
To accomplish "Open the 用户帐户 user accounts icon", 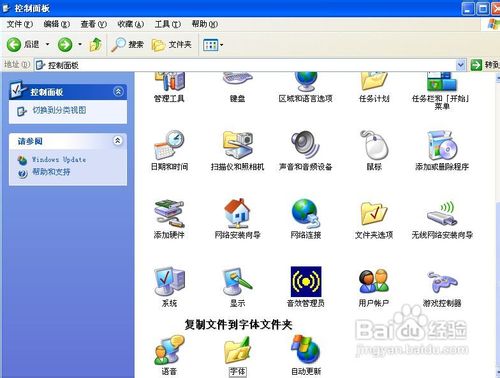I will [374, 282].
